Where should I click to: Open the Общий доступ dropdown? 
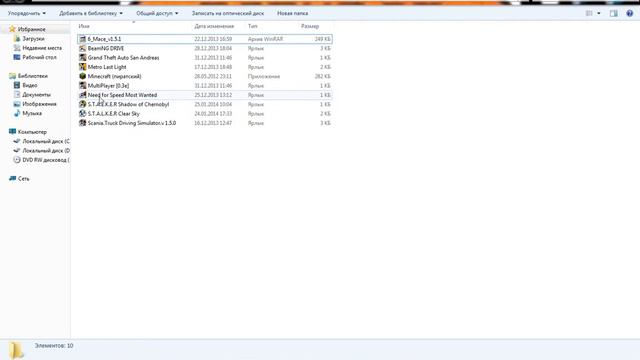tap(157, 13)
